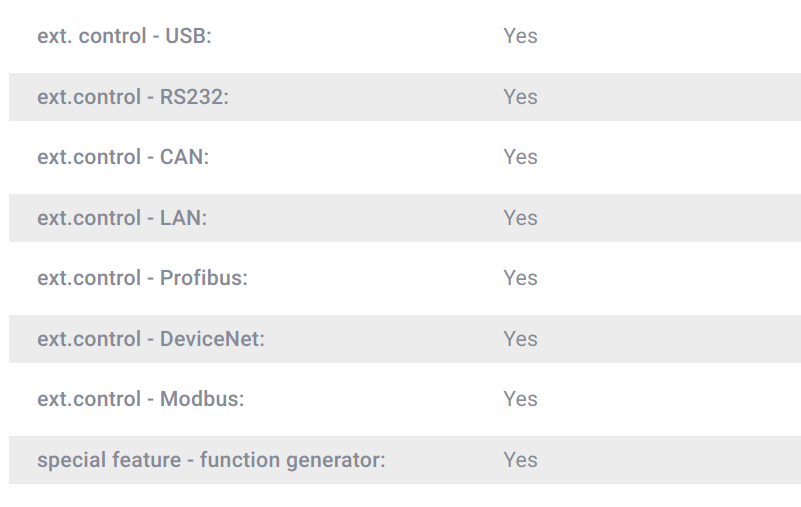The height and width of the screenshot is (507, 801).
Task: Click the 'ext.control - CAN:' label
Action: [123, 157]
